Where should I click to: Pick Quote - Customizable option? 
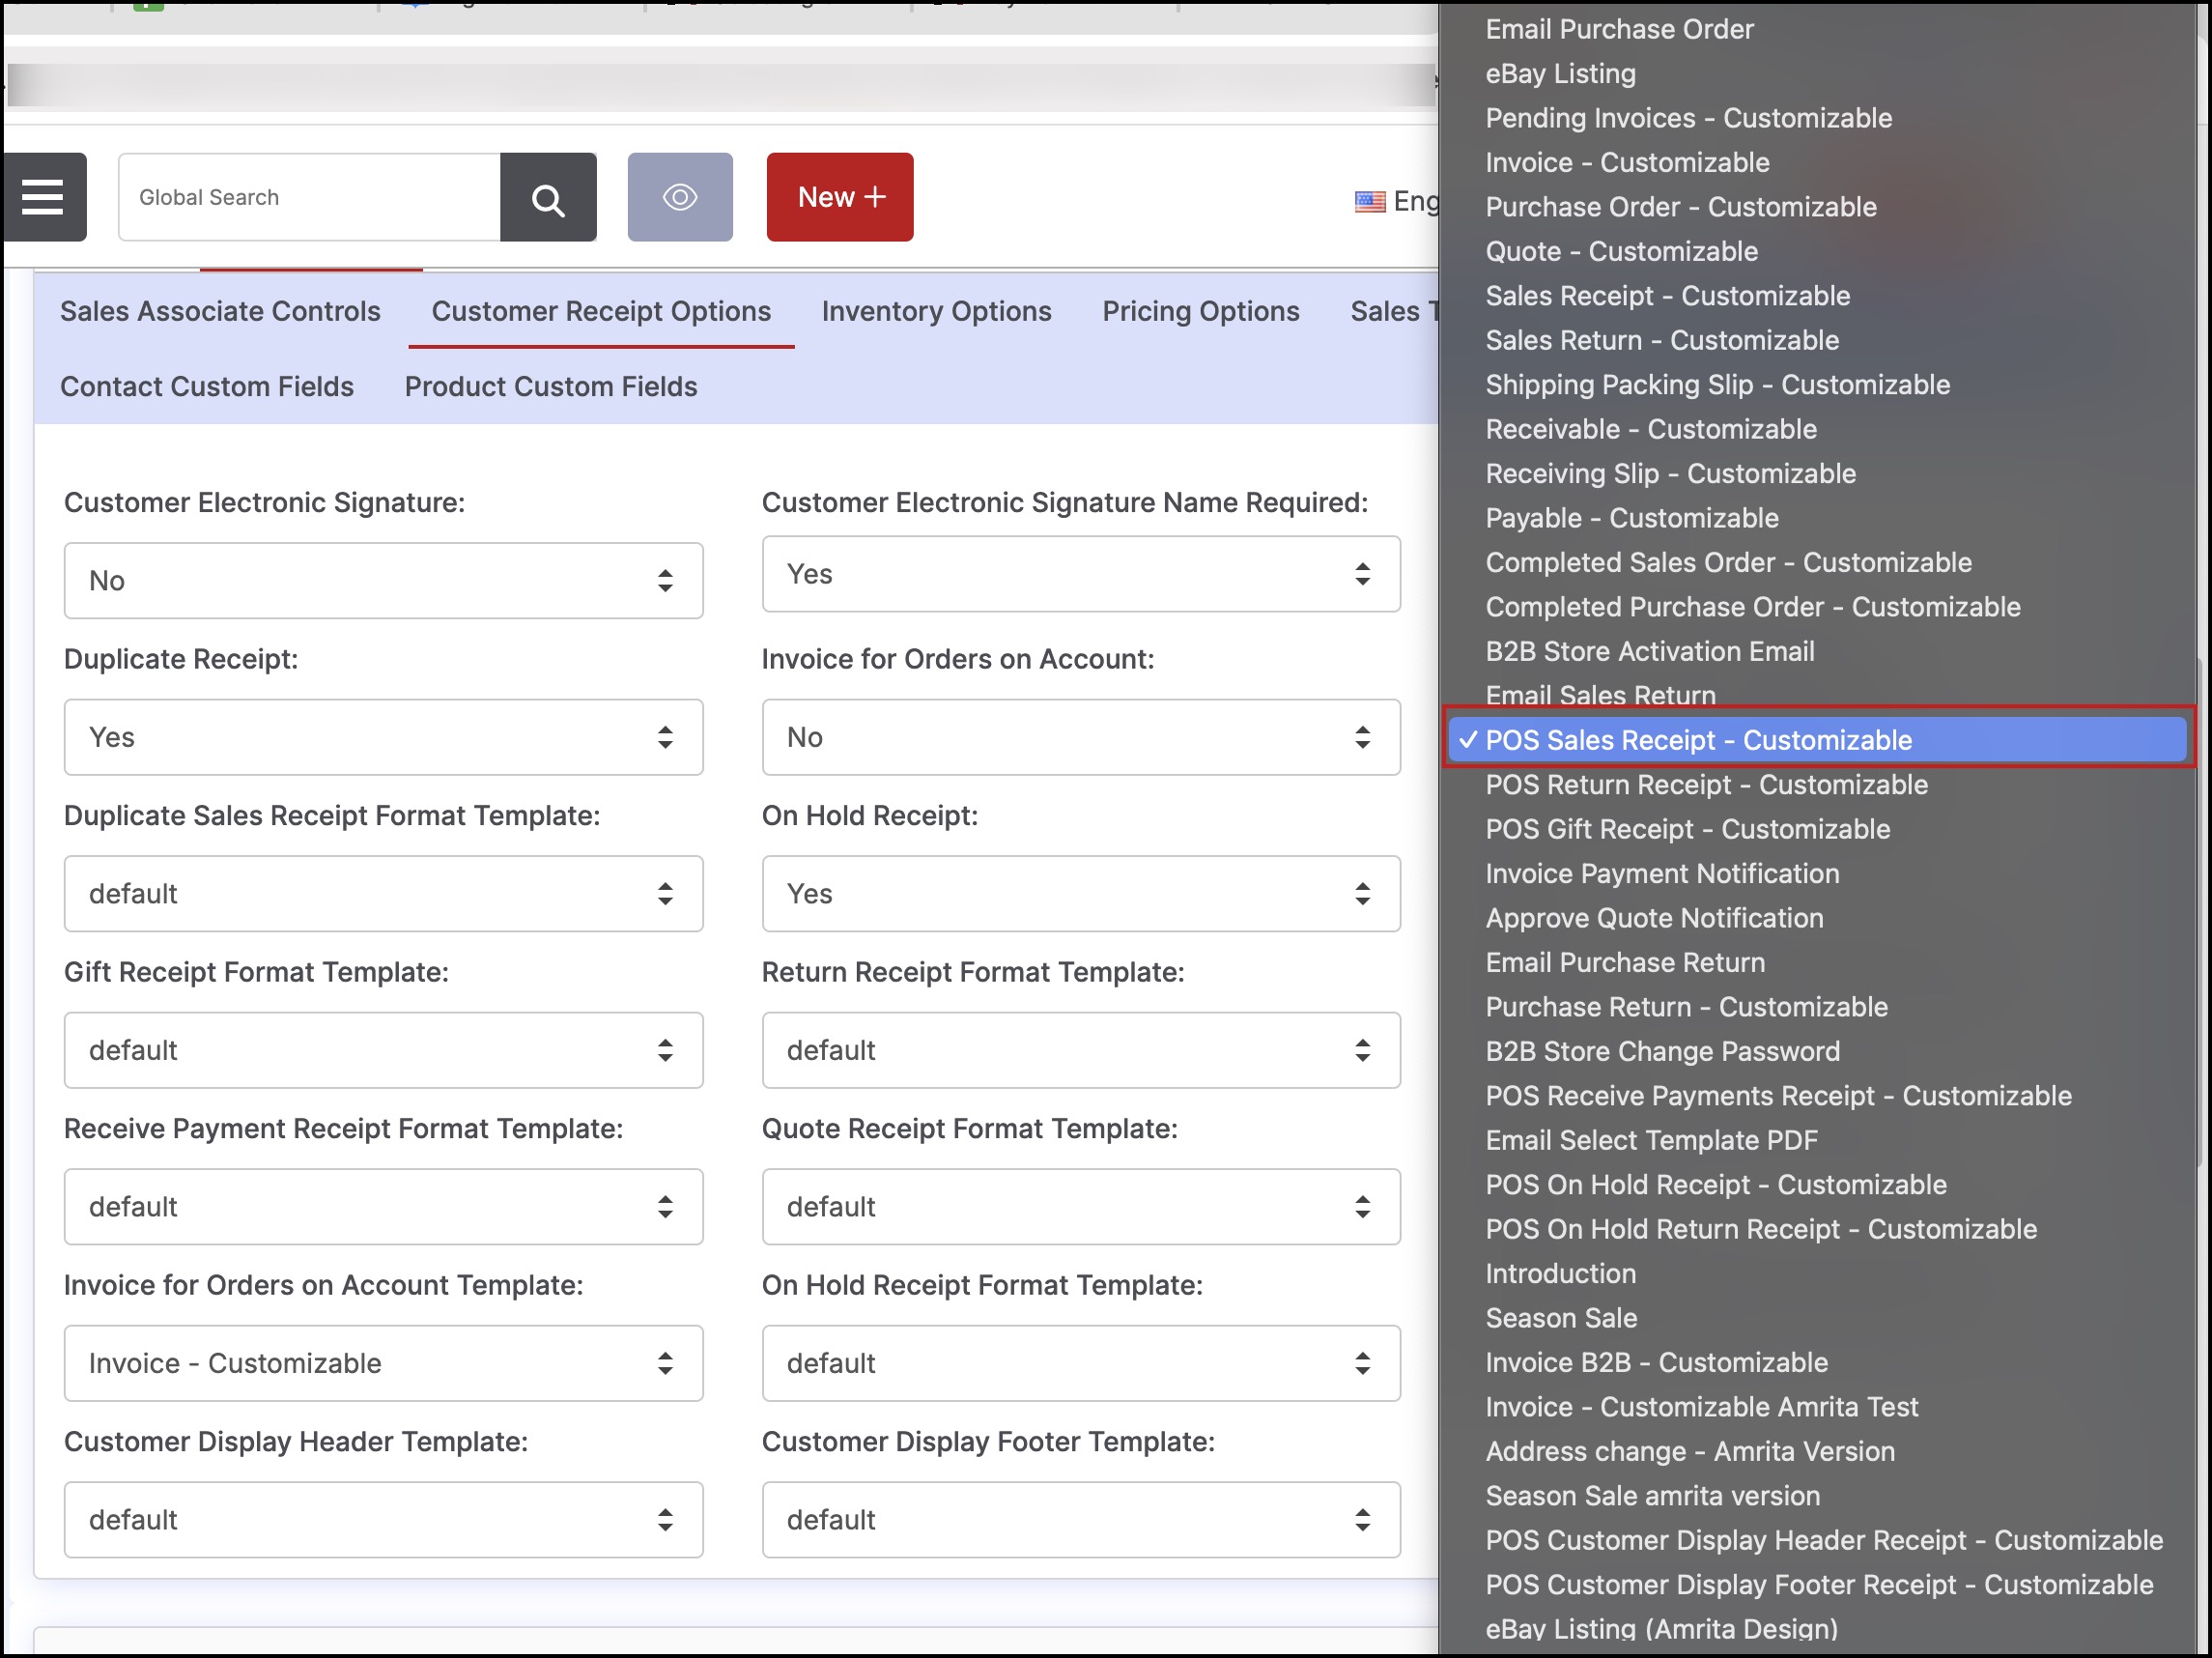coord(1818,251)
